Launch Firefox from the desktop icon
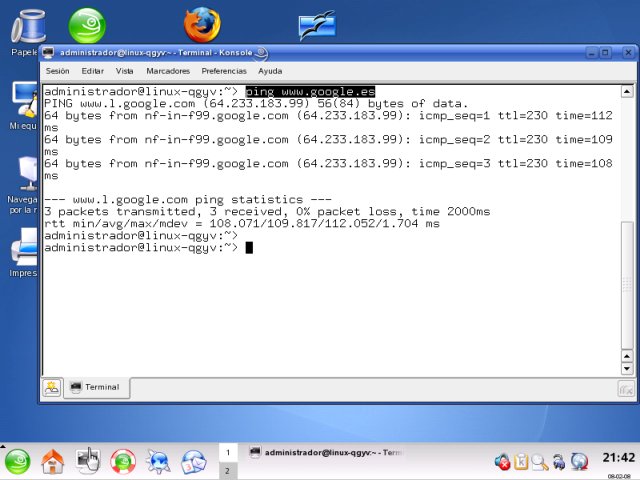640x480 pixels. point(202,25)
